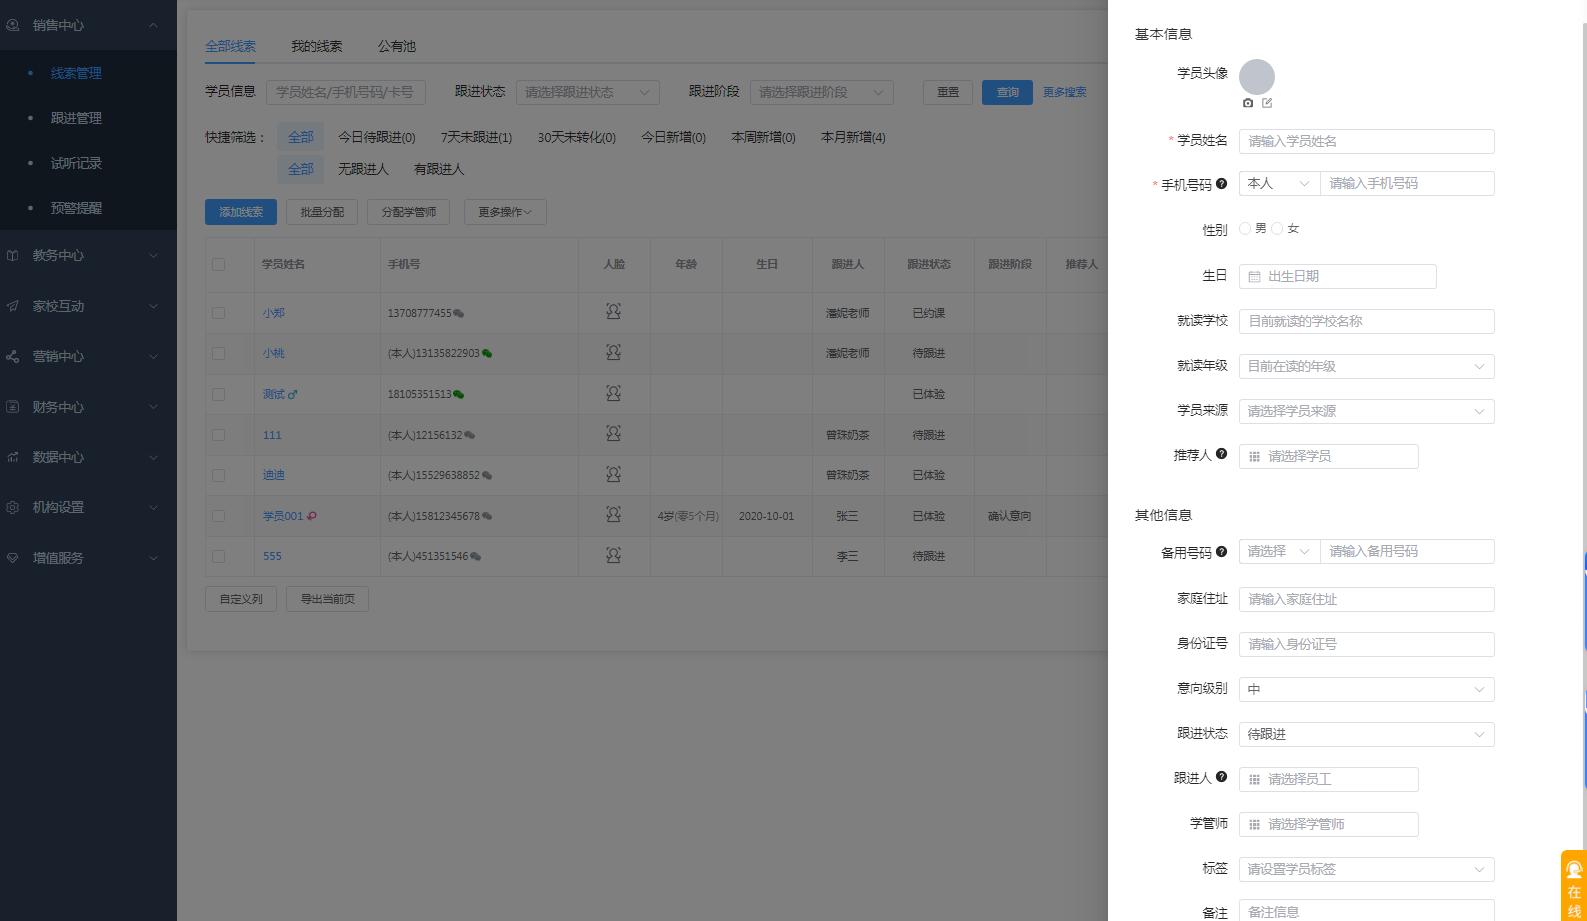This screenshot has height=921, width=1587.
Task: Open the 本人 phone owner dropdown
Action: pyautogui.click(x=1279, y=184)
